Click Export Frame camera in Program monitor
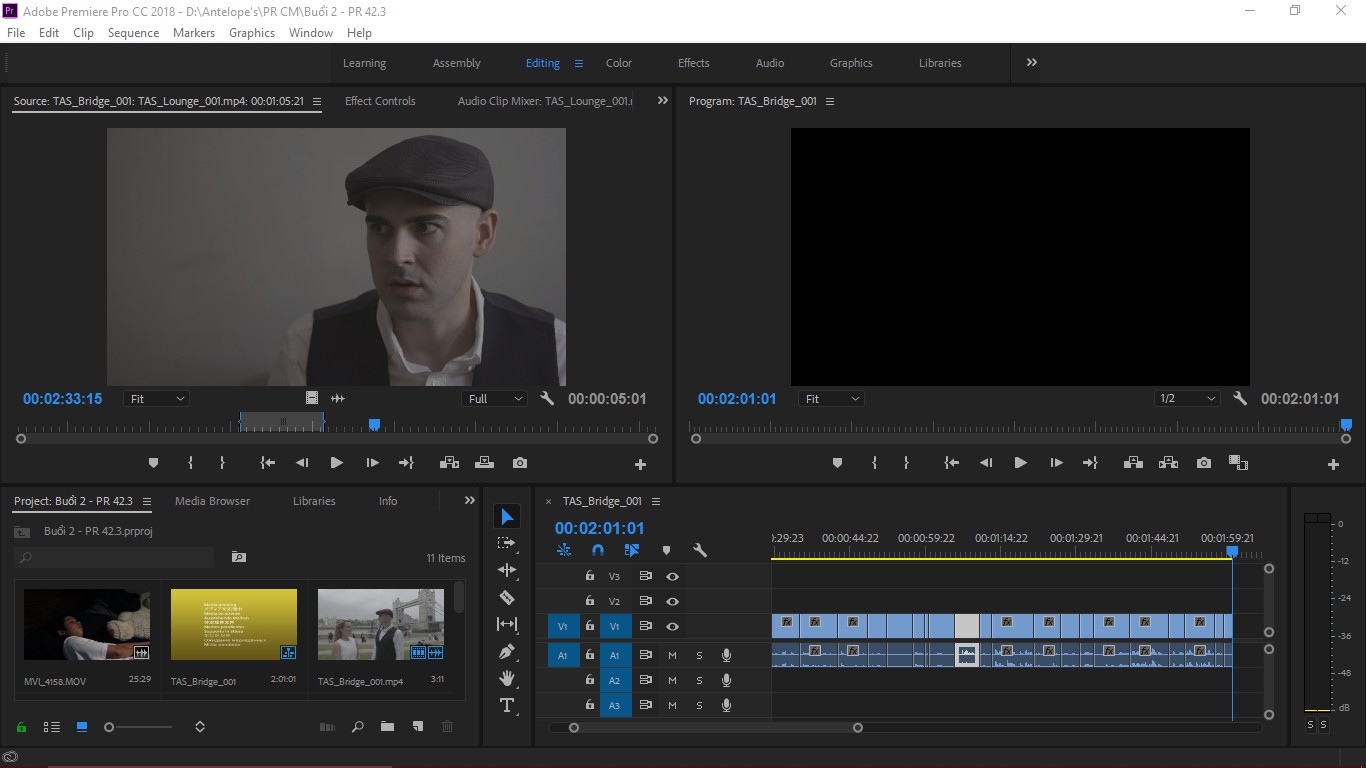1366x768 pixels. 1204,463
